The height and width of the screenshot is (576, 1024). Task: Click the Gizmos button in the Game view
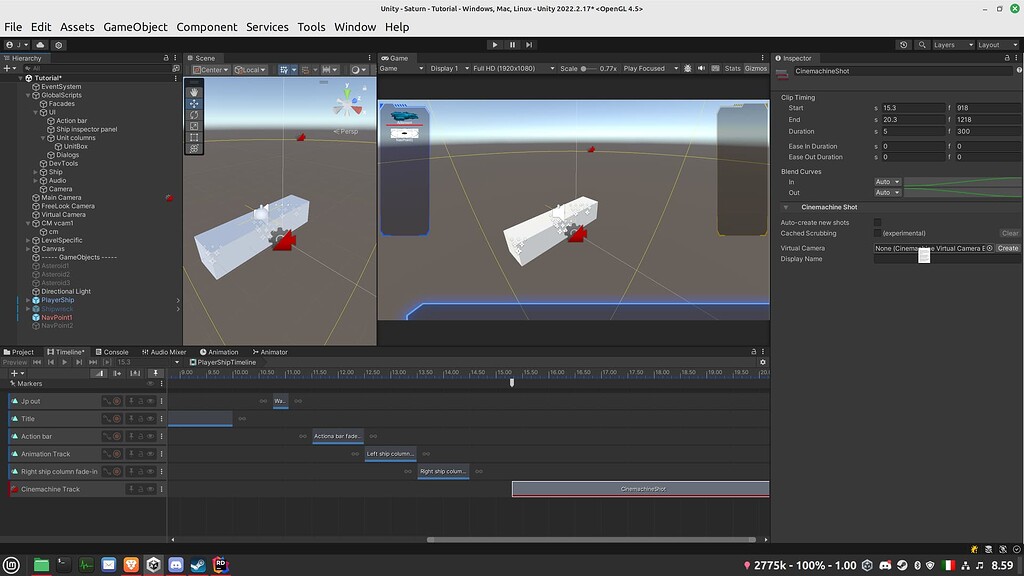[755, 68]
